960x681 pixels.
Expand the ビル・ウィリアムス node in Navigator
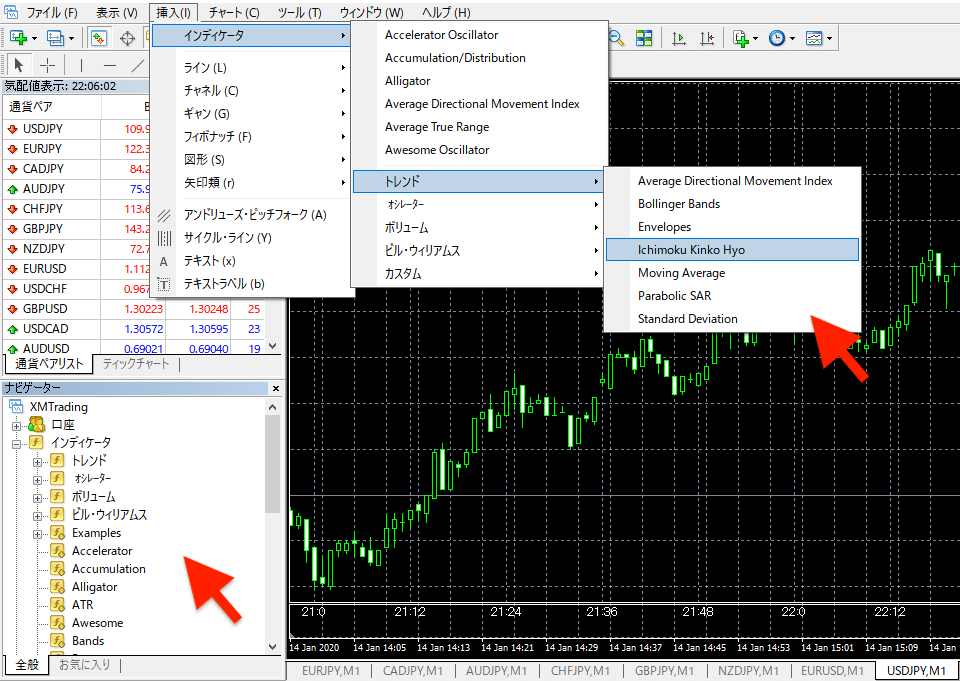coord(37,515)
